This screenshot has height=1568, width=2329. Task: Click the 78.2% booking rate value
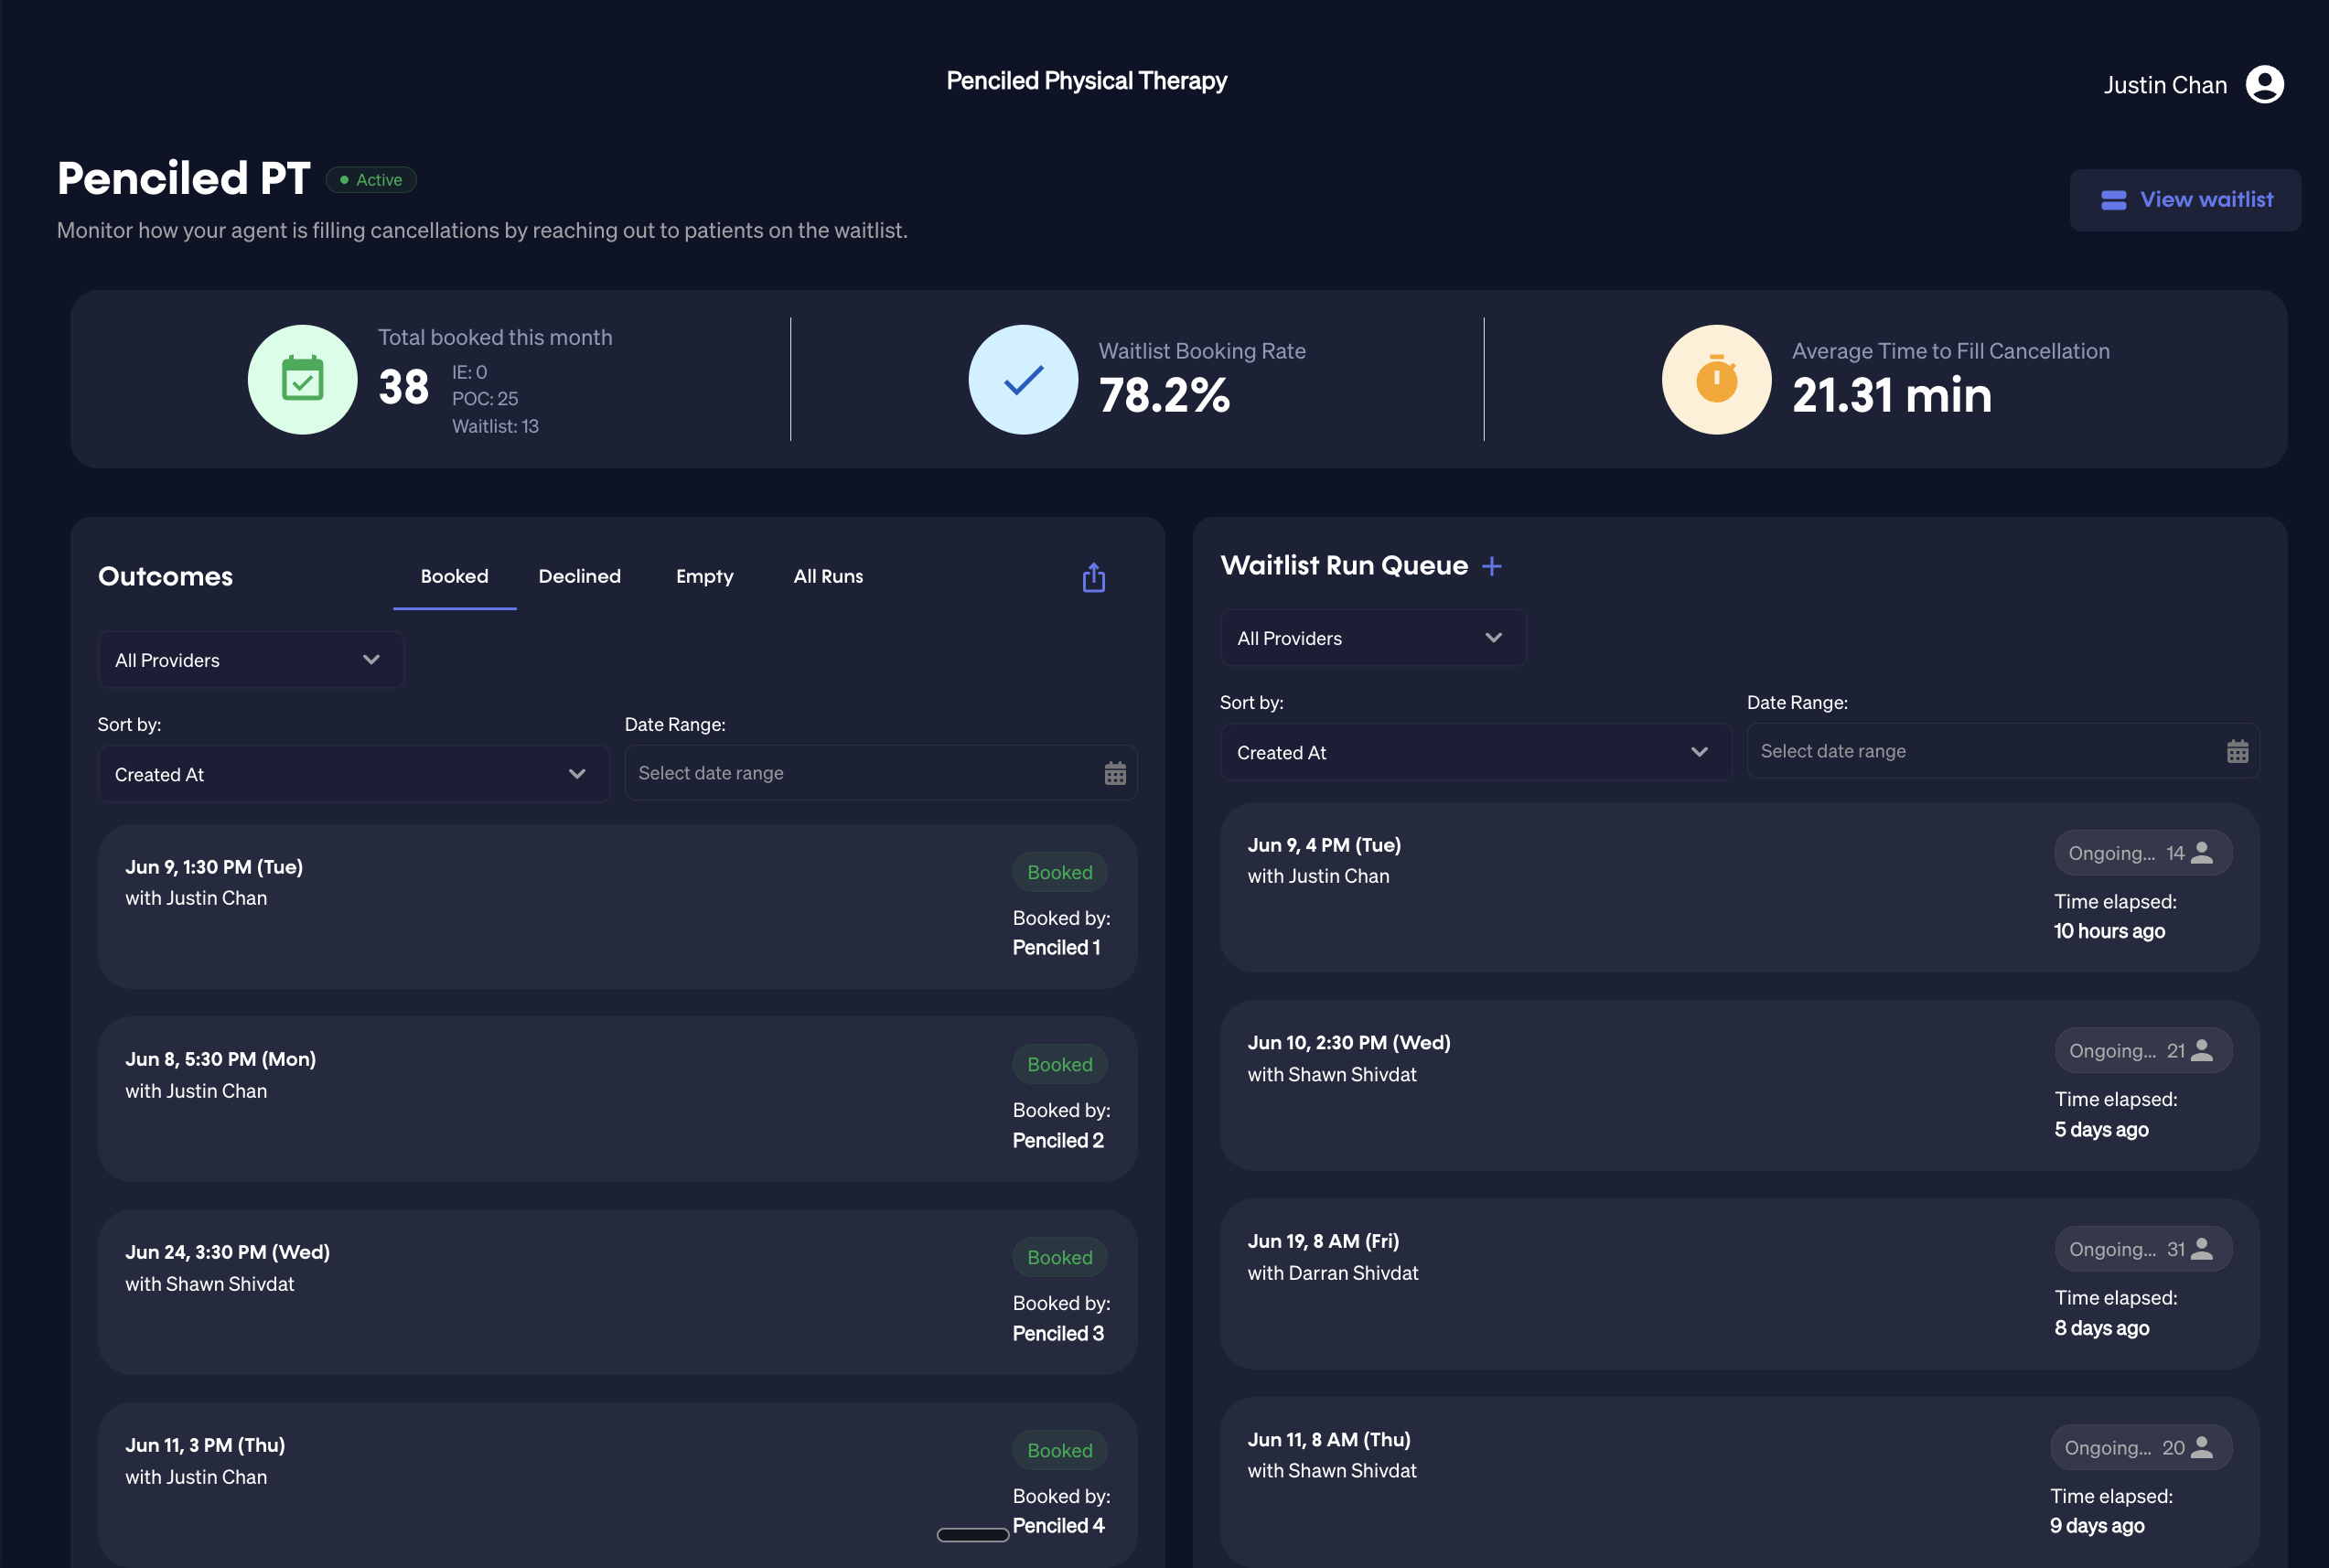coord(1164,395)
